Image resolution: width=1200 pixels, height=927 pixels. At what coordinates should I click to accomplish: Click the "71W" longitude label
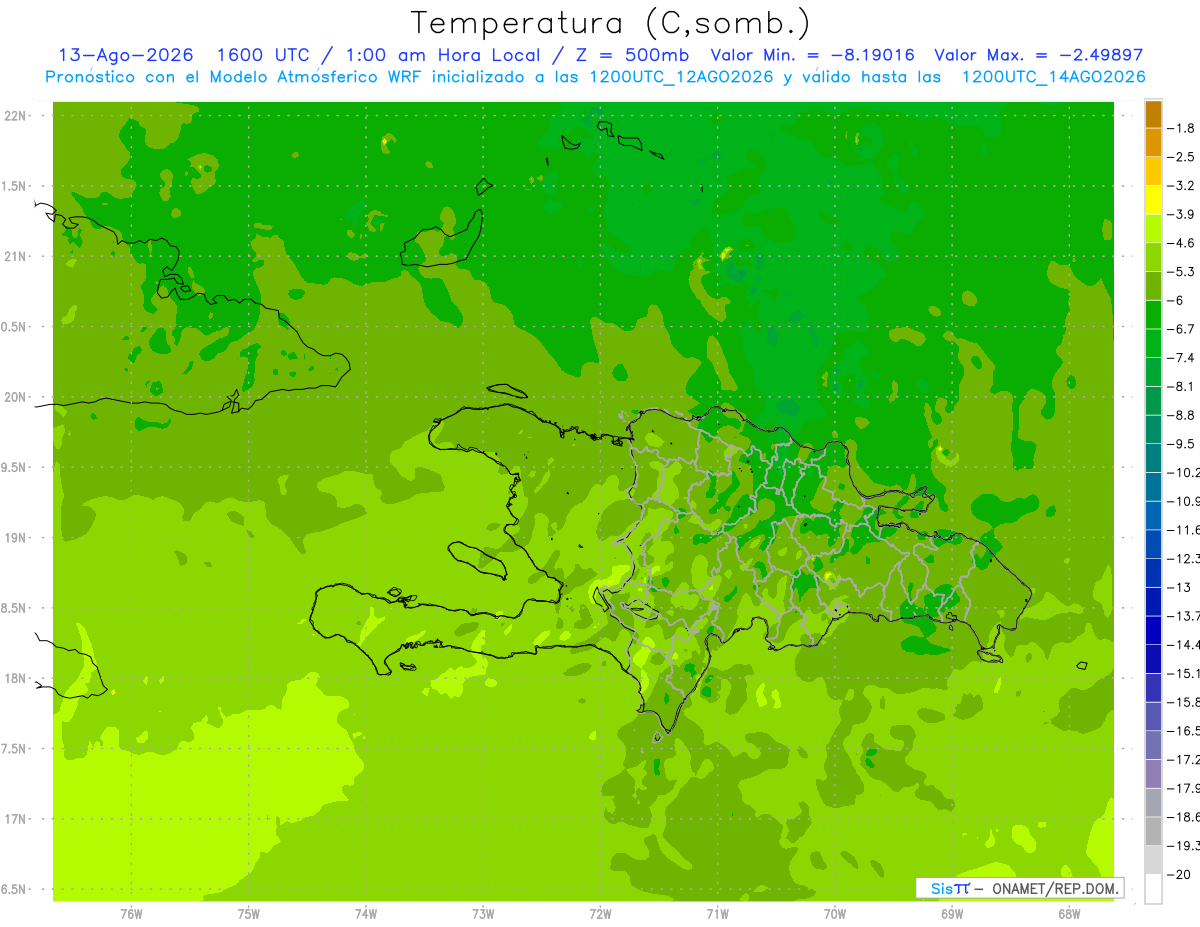pos(717,914)
